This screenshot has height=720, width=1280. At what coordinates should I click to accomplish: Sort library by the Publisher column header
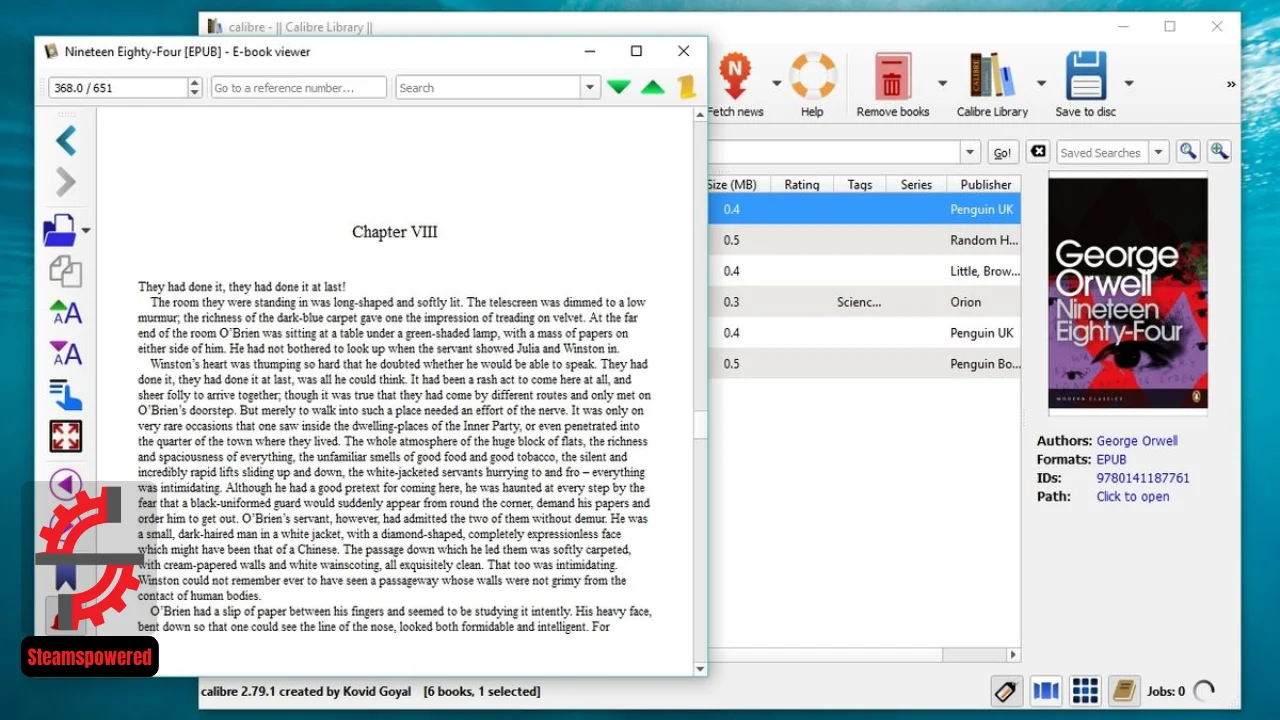[985, 184]
